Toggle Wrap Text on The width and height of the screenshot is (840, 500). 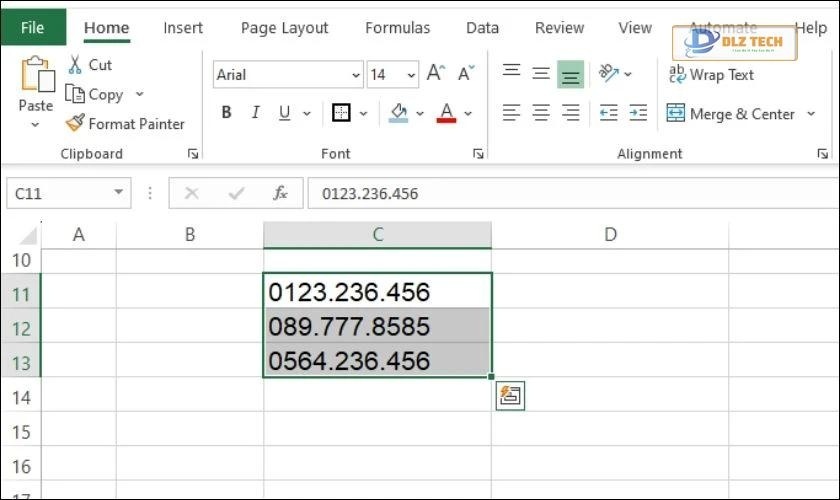[x=711, y=75]
